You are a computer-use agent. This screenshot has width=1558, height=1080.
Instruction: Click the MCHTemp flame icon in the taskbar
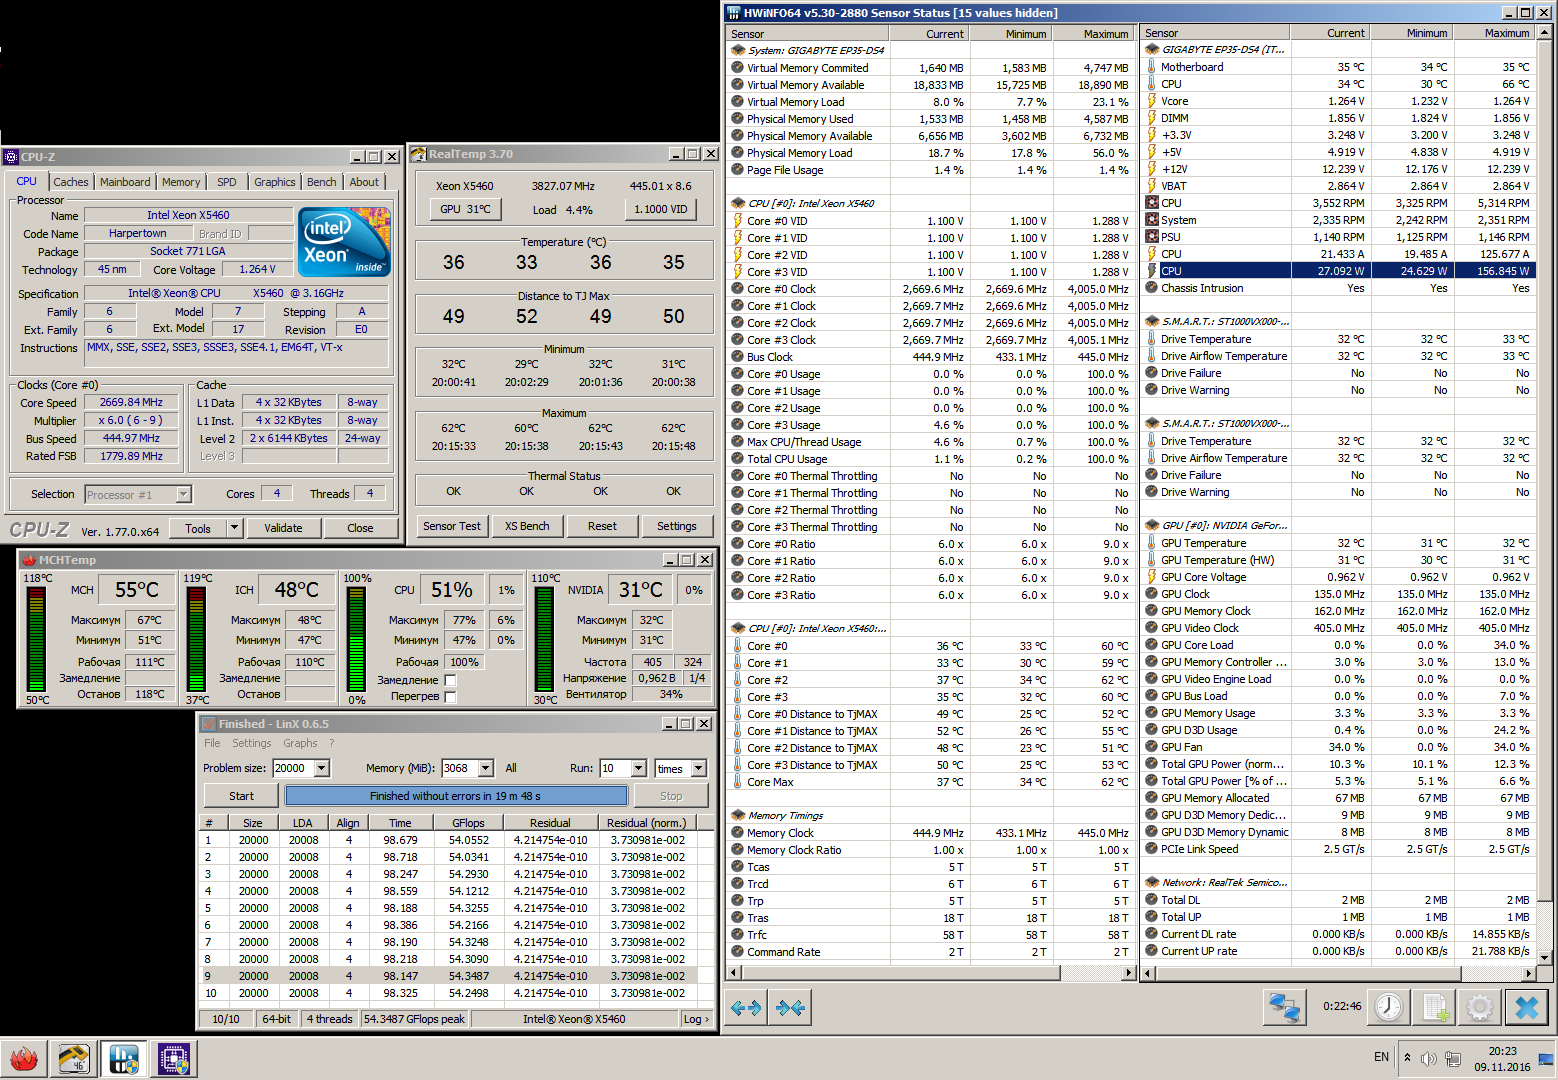[x=24, y=1058]
